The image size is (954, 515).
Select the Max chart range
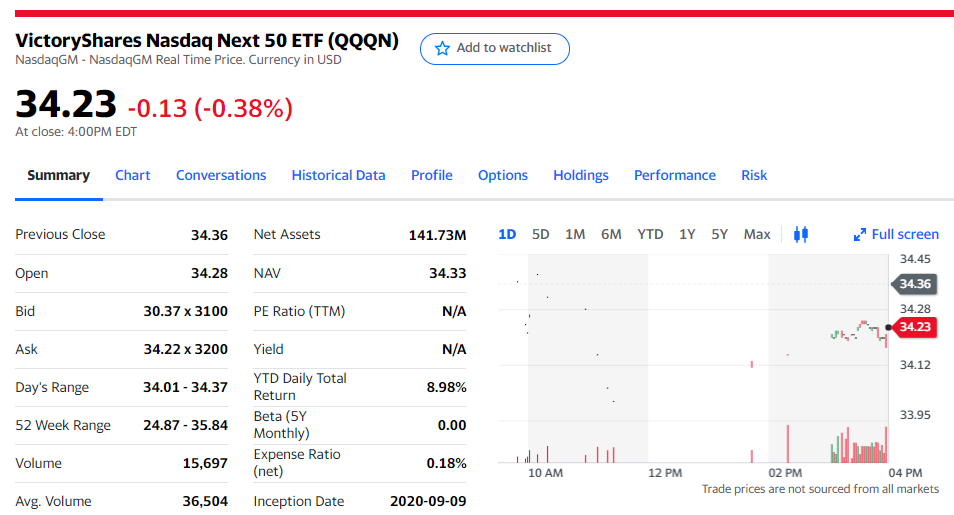(x=757, y=234)
